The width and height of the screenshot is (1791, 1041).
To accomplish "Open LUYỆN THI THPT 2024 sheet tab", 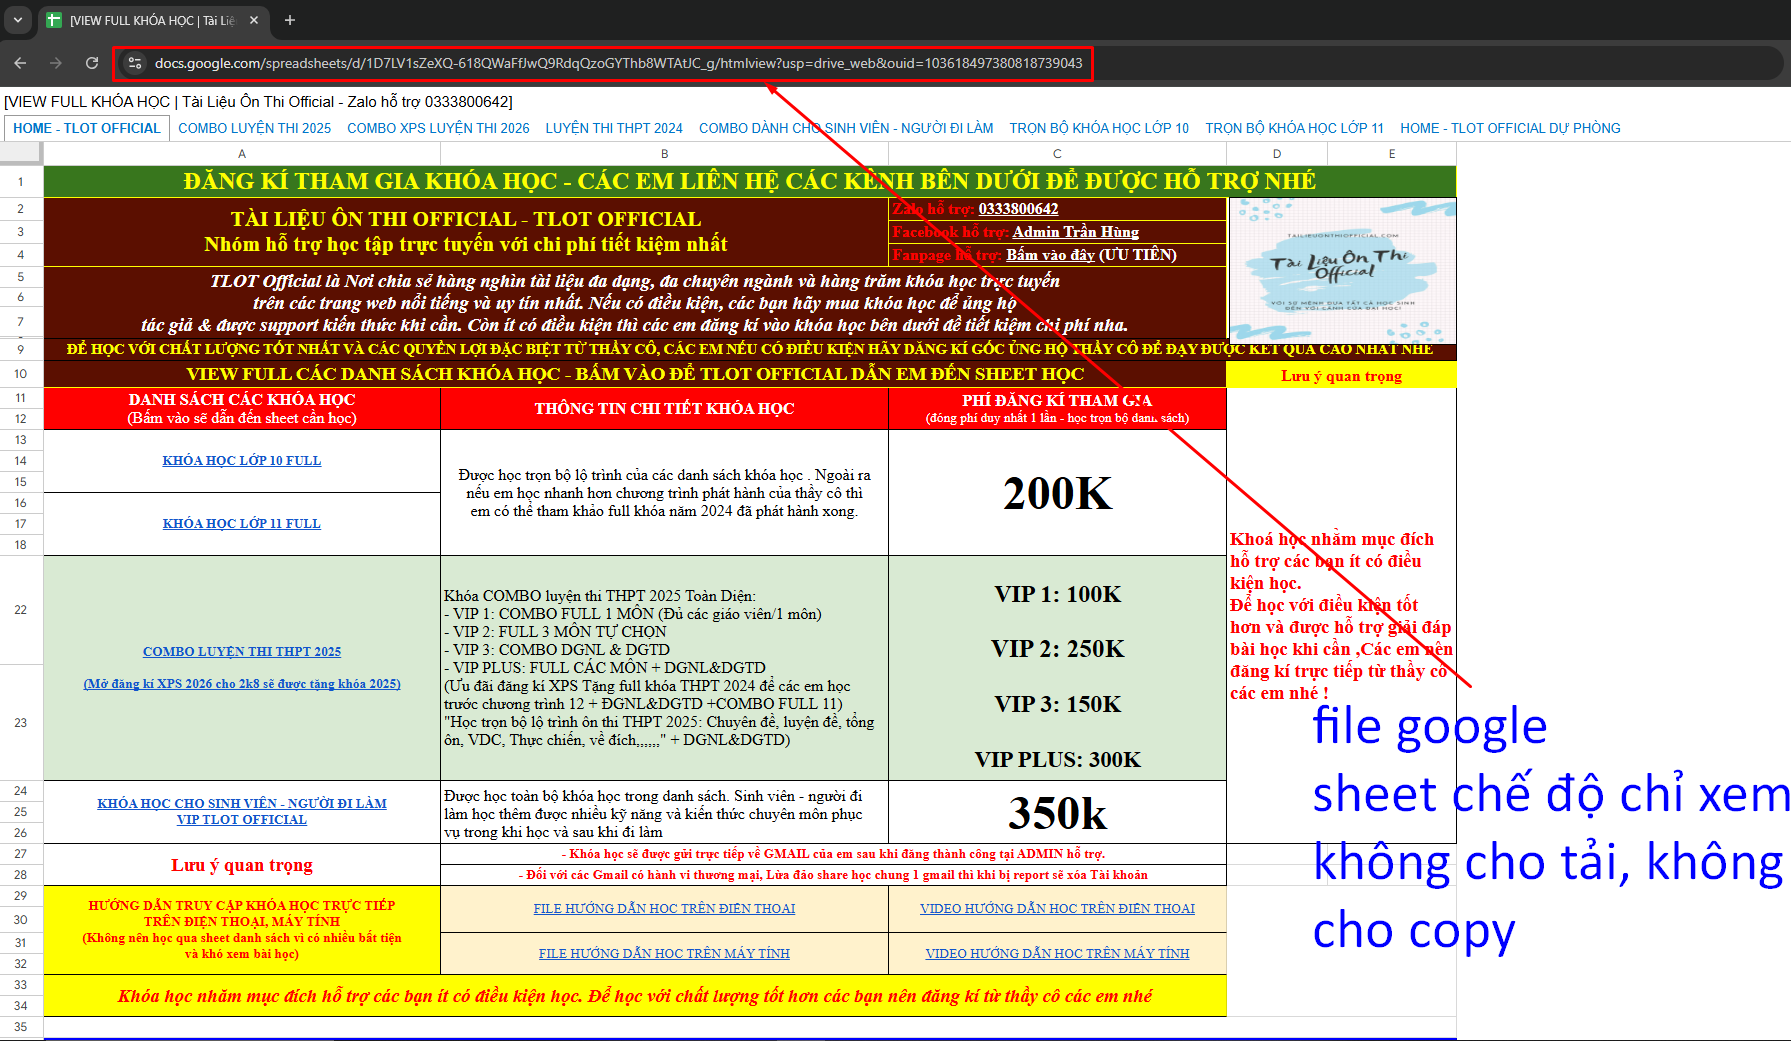I will point(614,128).
